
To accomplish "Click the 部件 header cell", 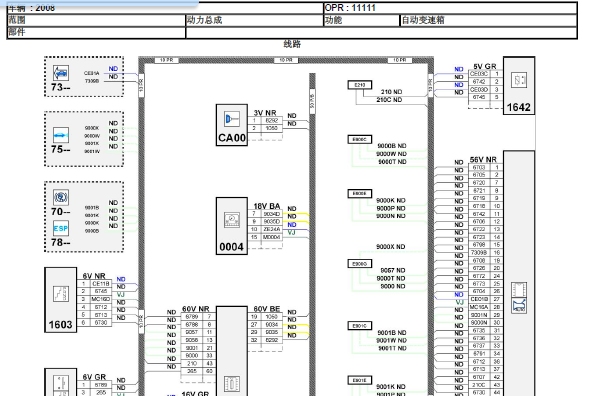I will coord(96,32).
